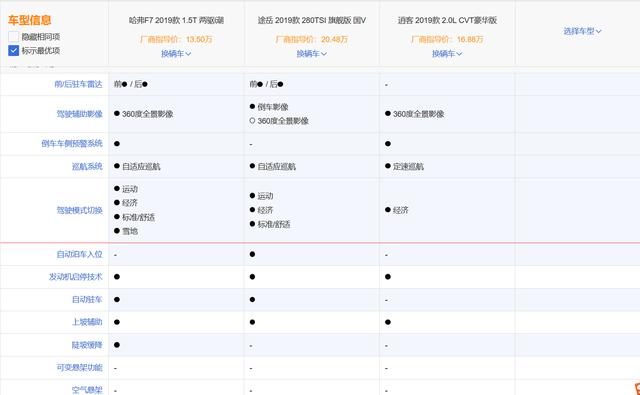
Task: Open 途岳 2019款 280TSI 旗舰版 title
Action: pos(311,20)
